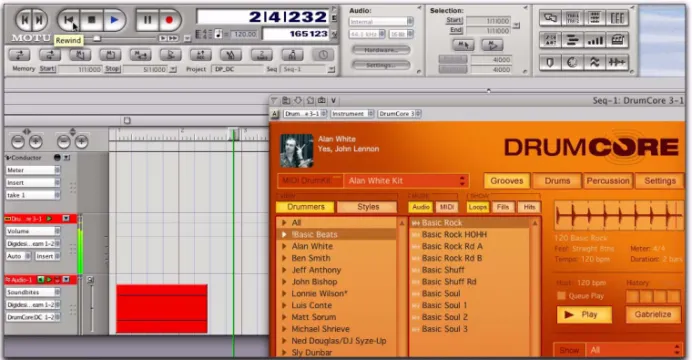Image resolution: width=692 pixels, height=360 pixels.
Task: Click the rising bars meter icon
Action: pyautogui.click(x=594, y=41)
